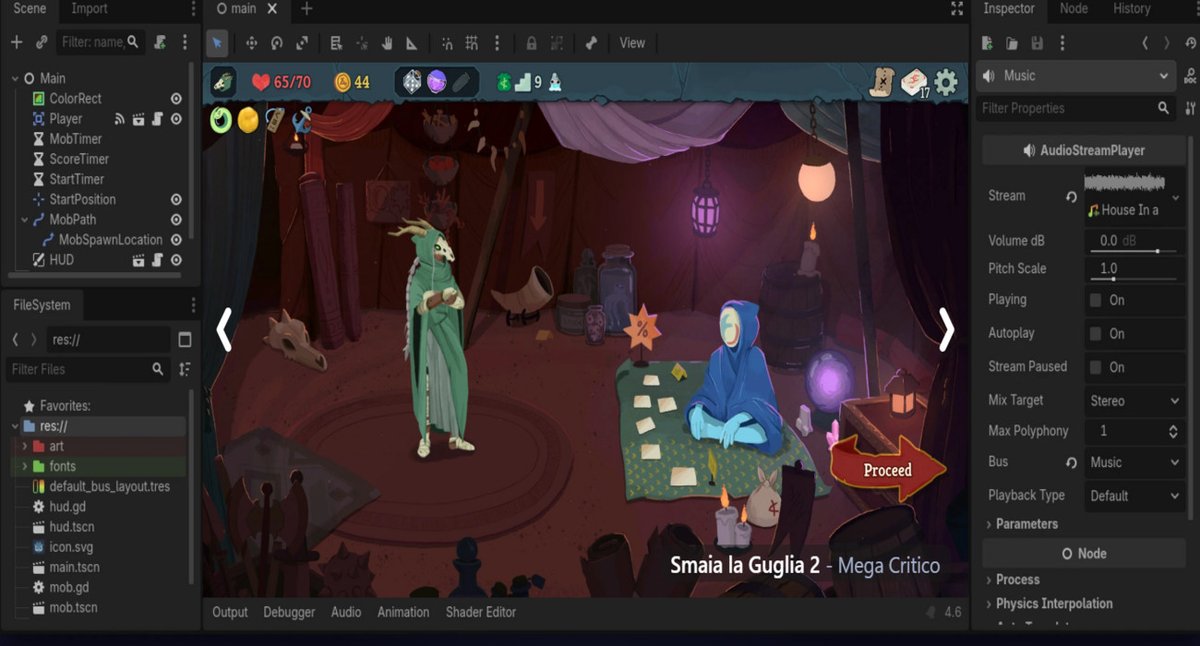The image size is (1200, 646).
Task: Open the Shader Editor bottom panel
Action: point(482,612)
